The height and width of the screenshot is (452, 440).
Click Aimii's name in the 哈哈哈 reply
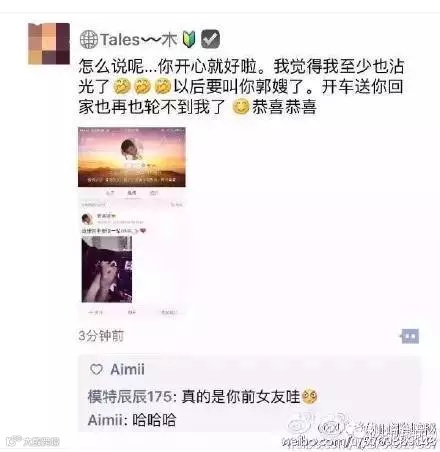[x=105, y=420]
